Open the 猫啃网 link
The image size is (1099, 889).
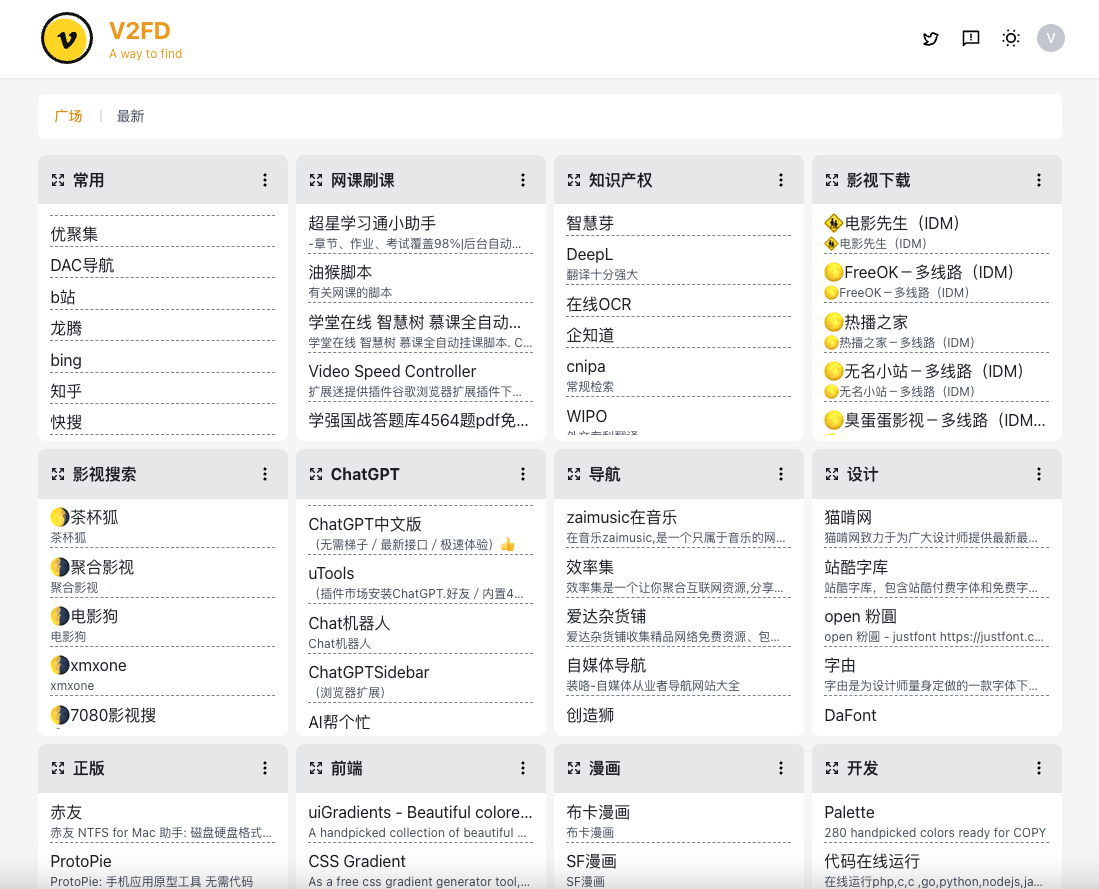coord(848,517)
